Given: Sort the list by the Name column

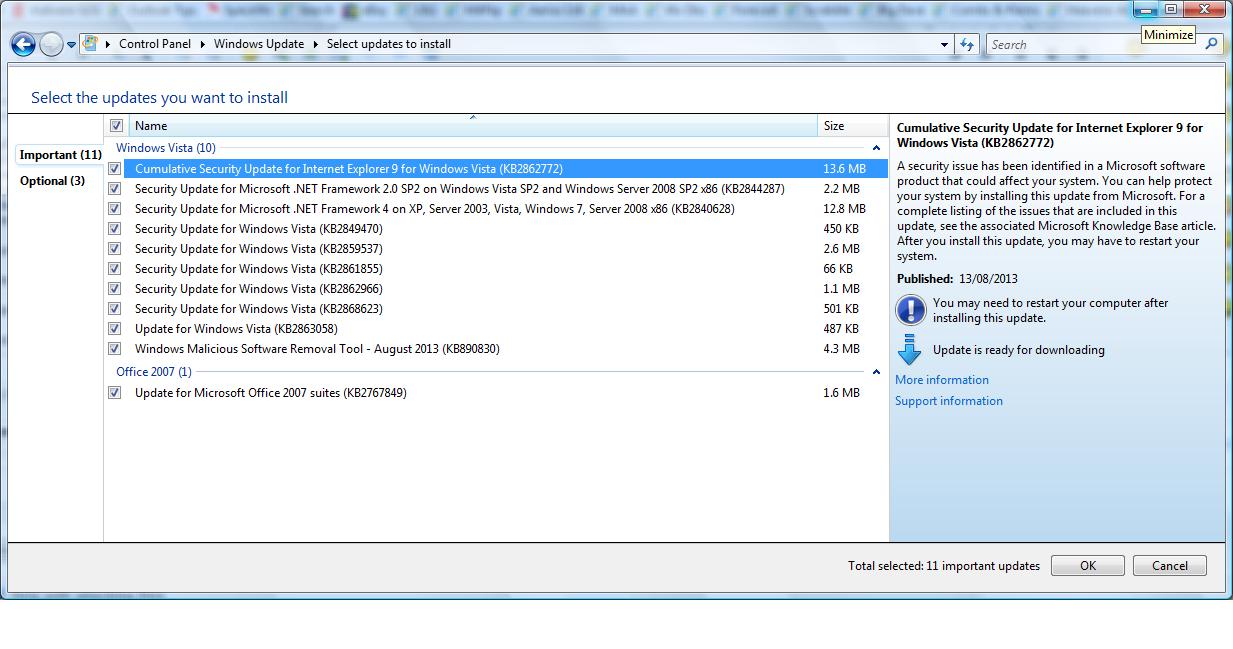Looking at the screenshot, I should coord(473,126).
